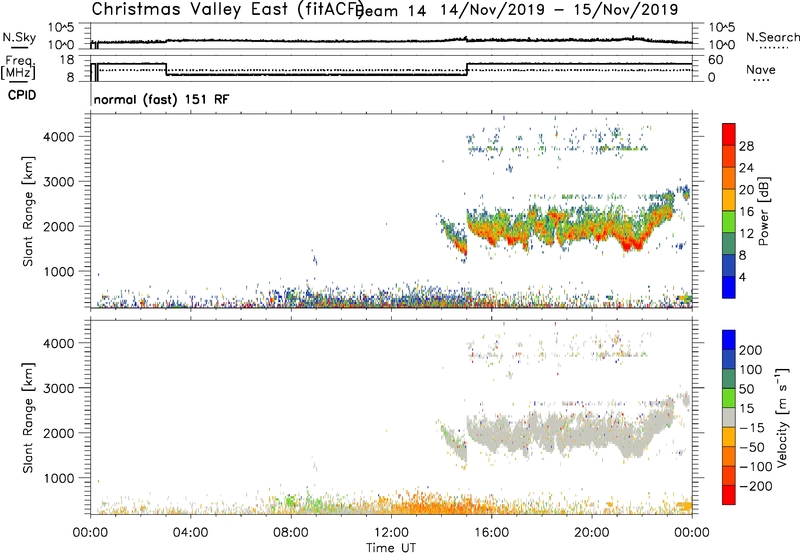The image size is (800, 554).
Task: Click the 'Time UT' axis label
Action: click(x=391, y=548)
